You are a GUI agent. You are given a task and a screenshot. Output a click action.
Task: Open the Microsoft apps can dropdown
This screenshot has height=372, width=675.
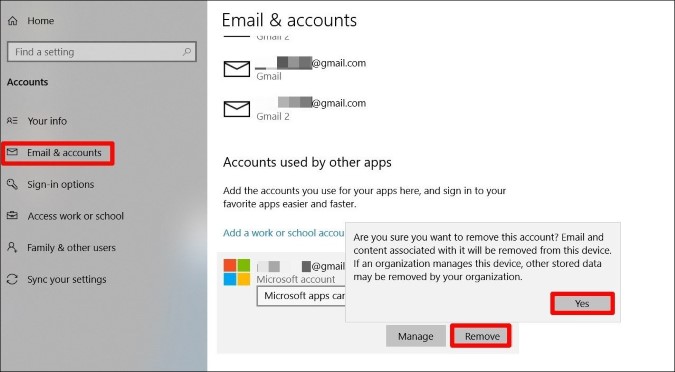pyautogui.click(x=301, y=296)
